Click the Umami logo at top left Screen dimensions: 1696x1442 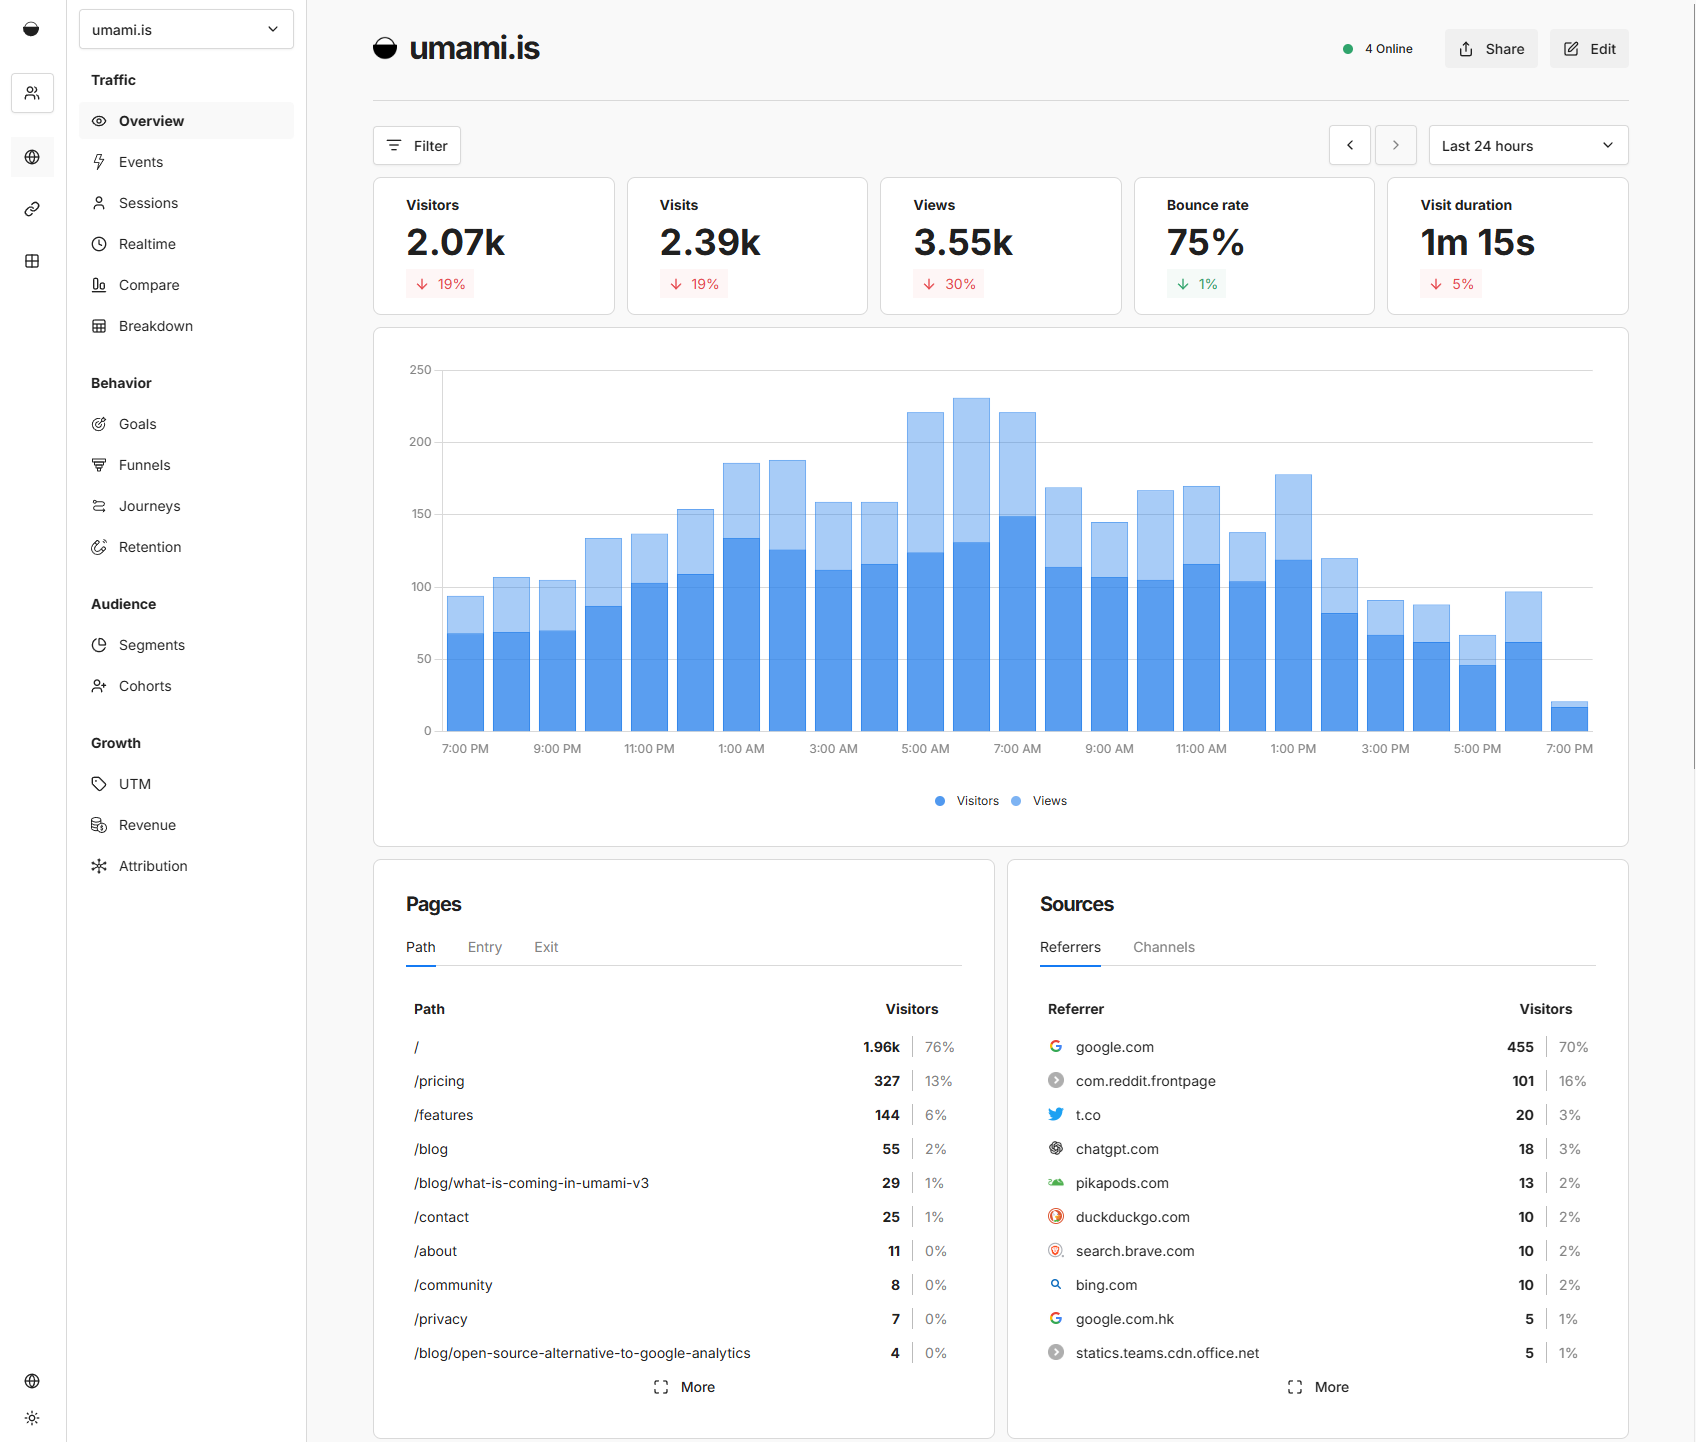(x=31, y=29)
